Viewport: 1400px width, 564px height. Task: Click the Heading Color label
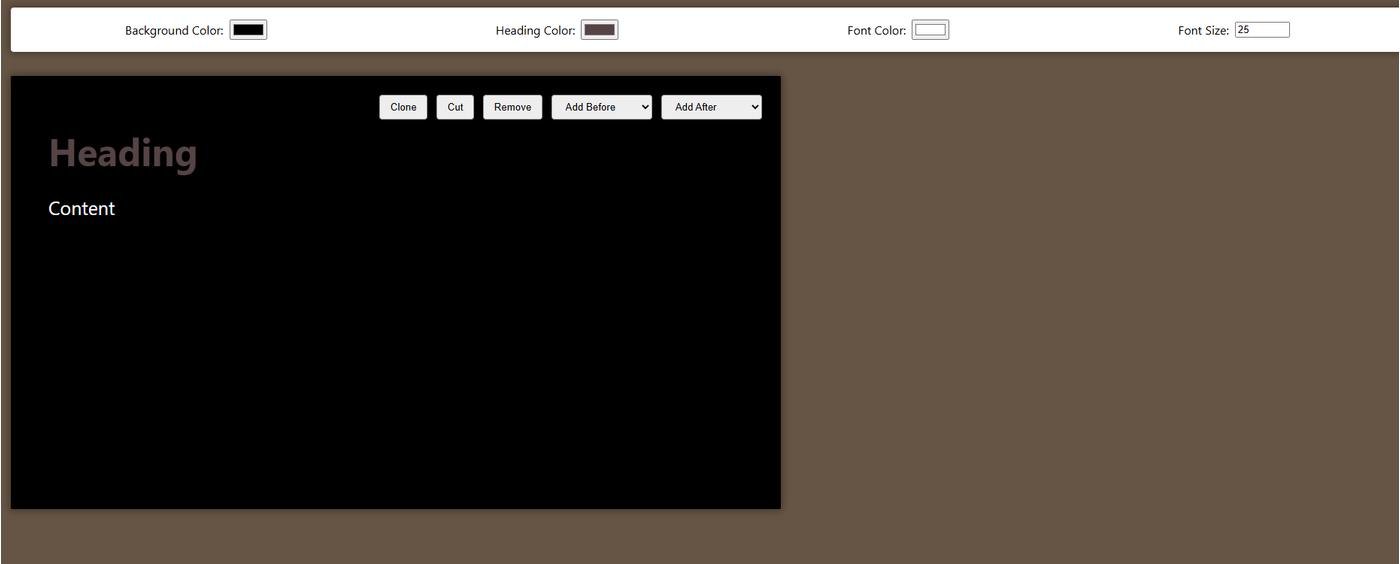point(535,31)
